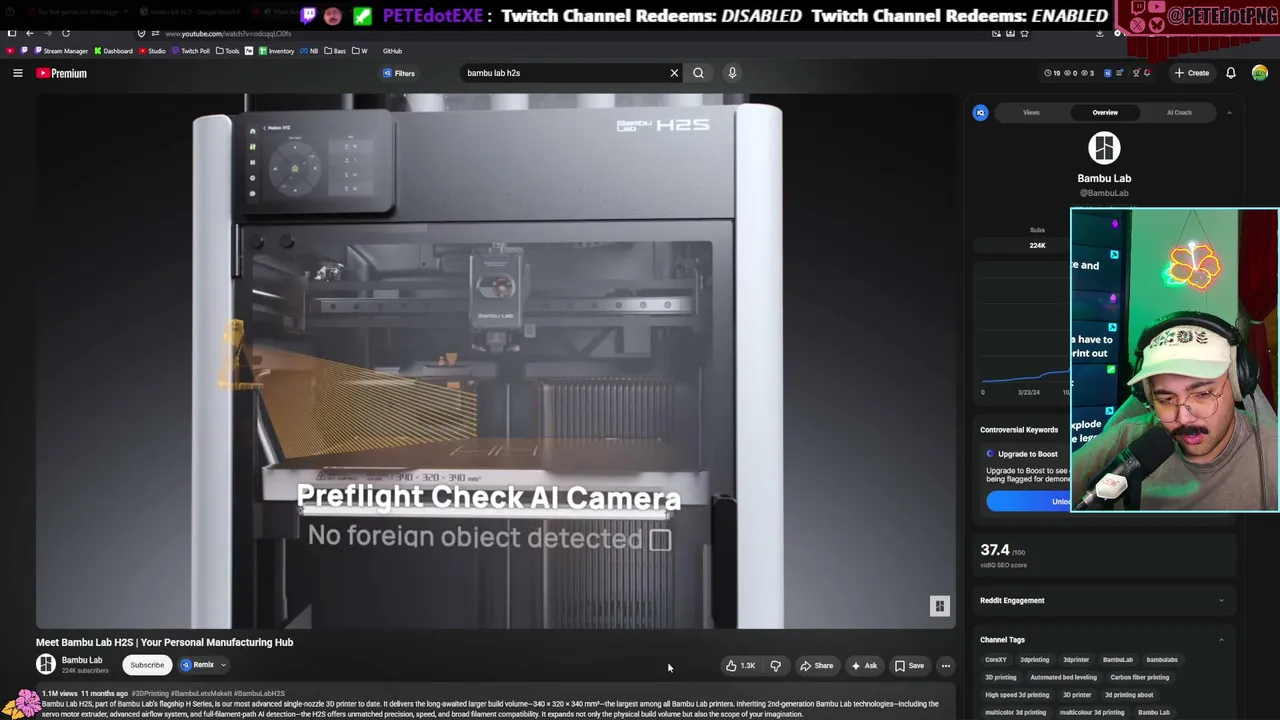The width and height of the screenshot is (1280, 720).
Task: Open the Twitch Poll bookmark
Action: coord(191,51)
